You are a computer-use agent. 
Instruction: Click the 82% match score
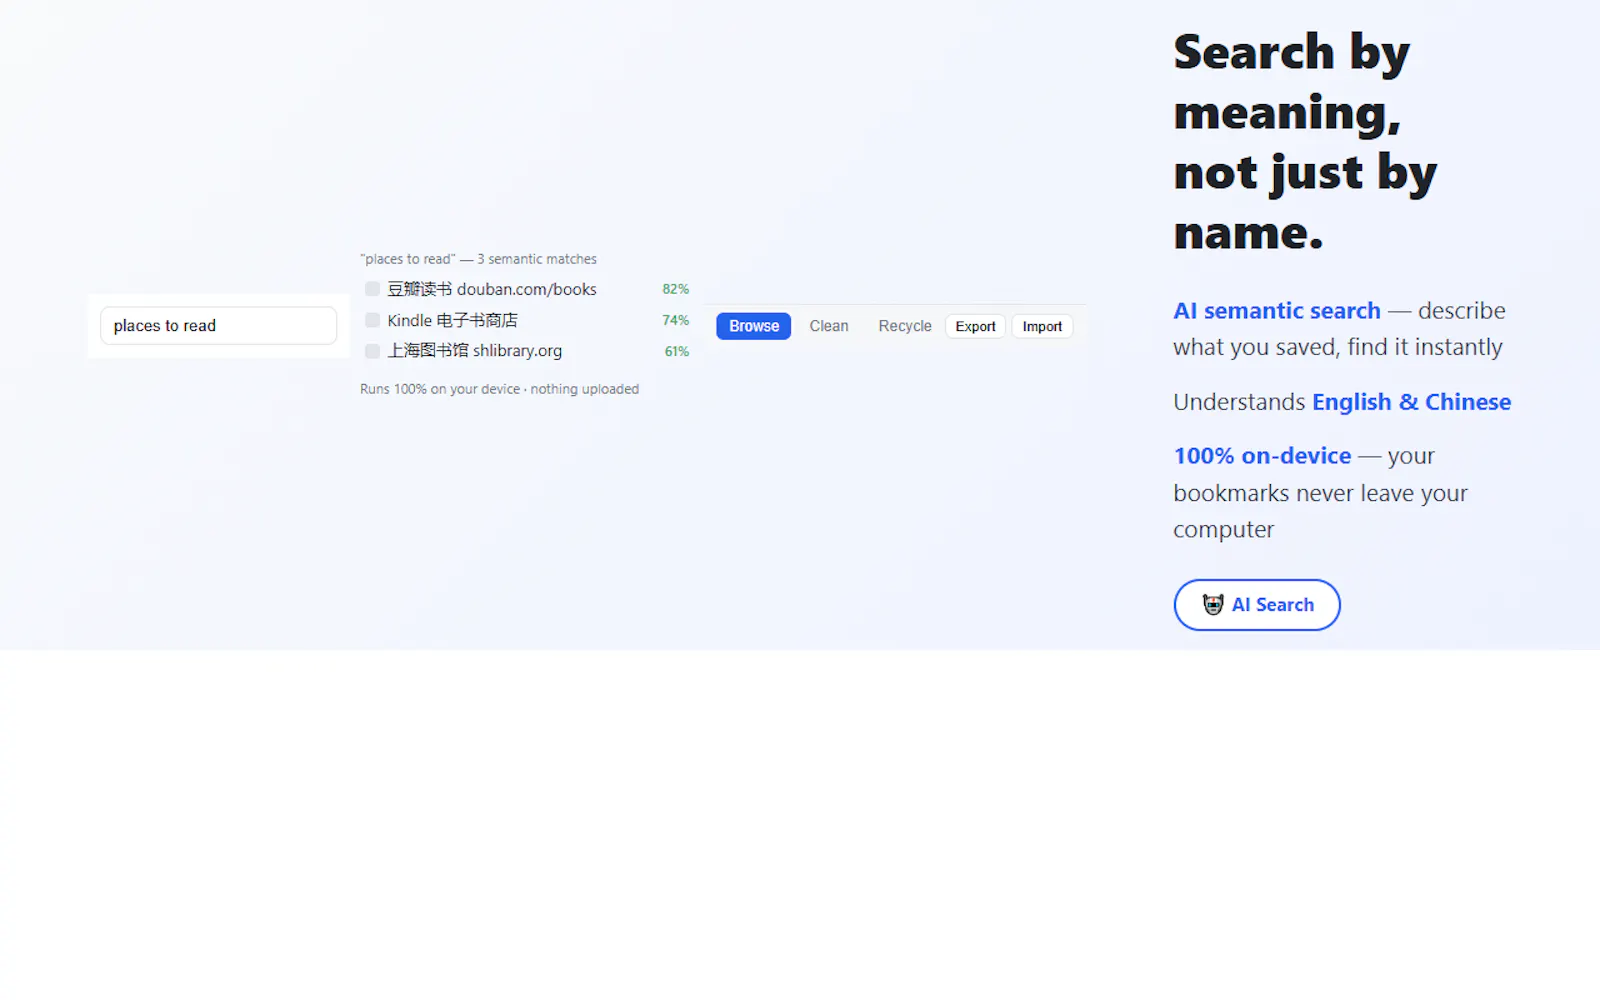tap(675, 289)
